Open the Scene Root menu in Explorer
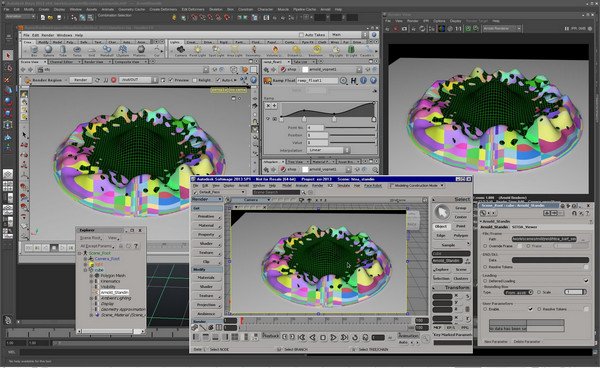 90,238
